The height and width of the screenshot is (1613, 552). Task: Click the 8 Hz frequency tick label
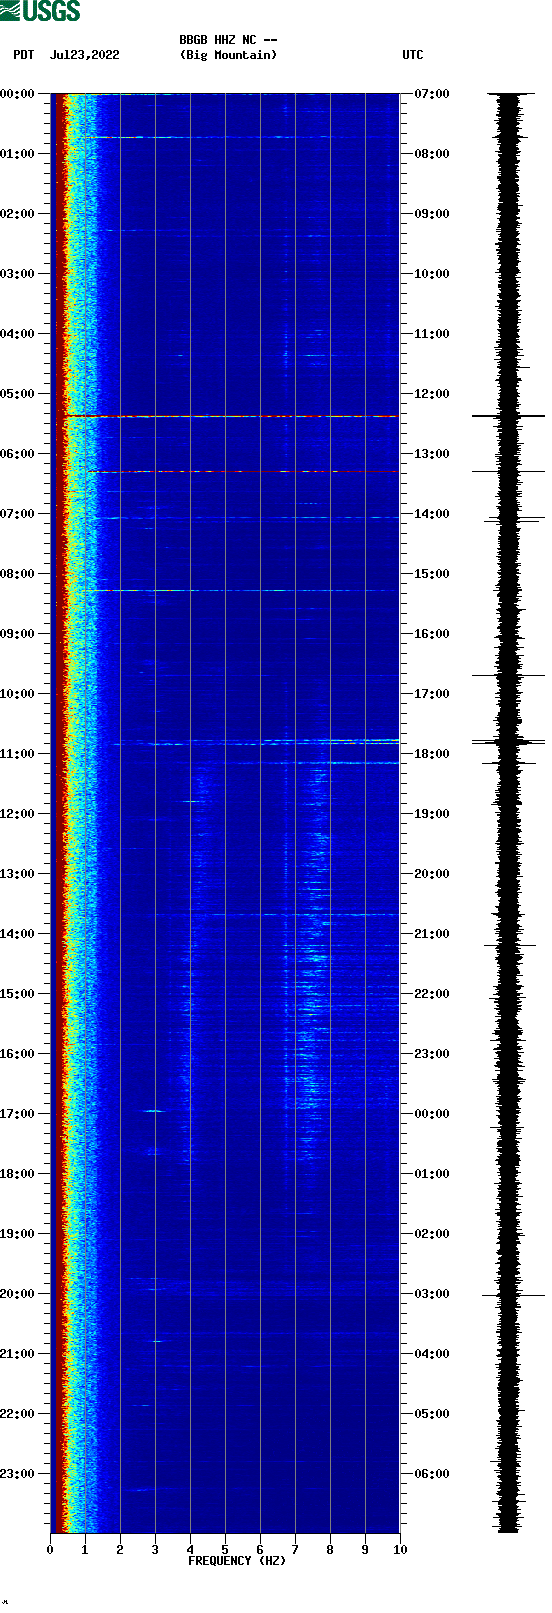330,1550
